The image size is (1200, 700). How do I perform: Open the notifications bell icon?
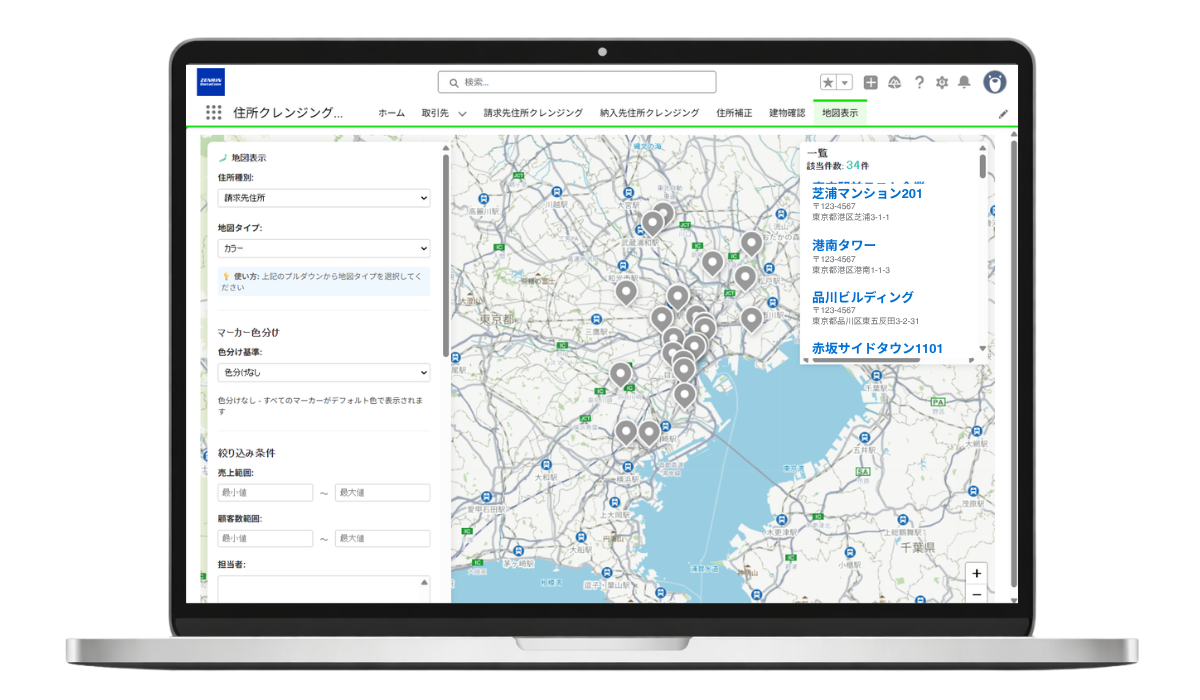pos(964,82)
